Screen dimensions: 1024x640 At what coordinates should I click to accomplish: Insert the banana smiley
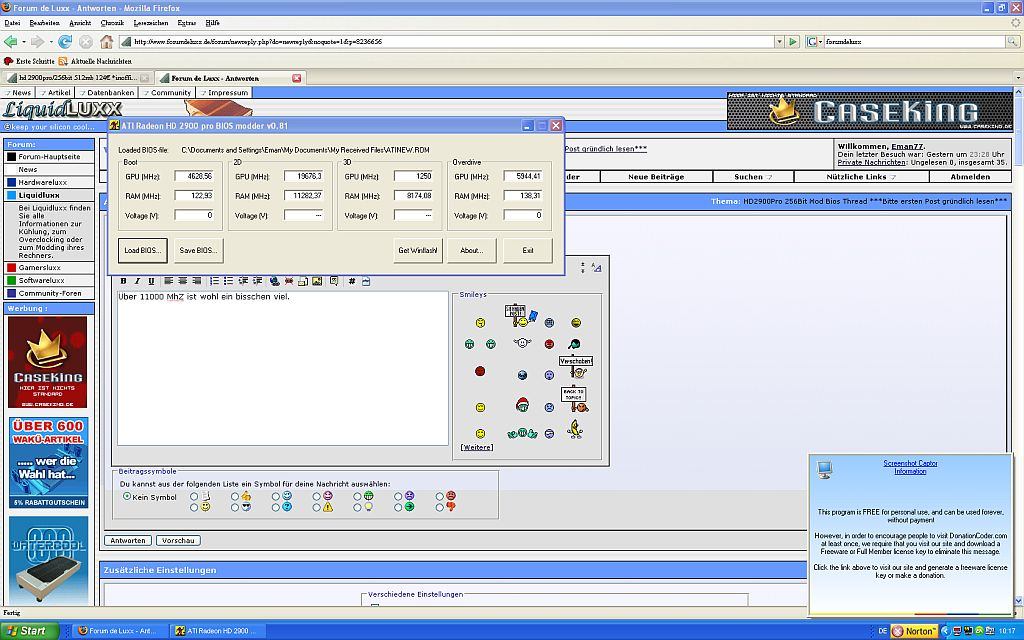pos(575,429)
